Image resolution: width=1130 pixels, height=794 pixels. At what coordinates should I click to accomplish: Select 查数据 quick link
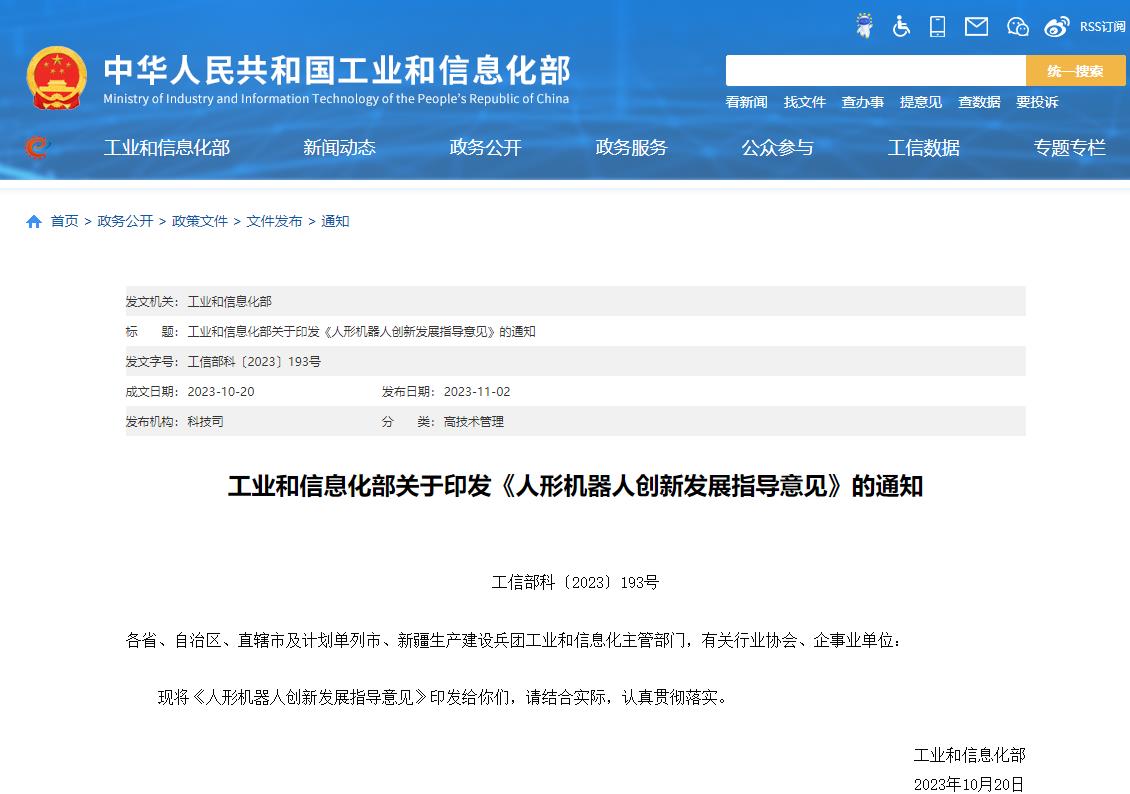(979, 102)
